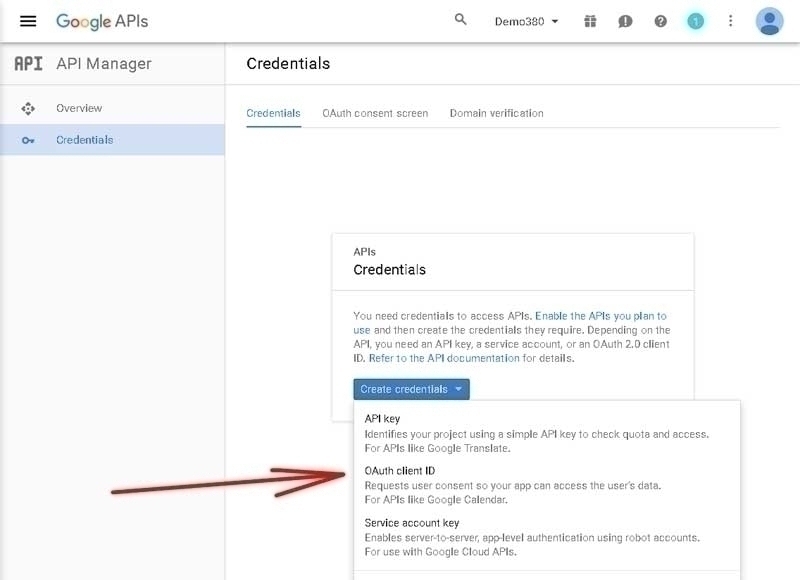Viewport: 800px width, 580px height.
Task: Open the Demo380 project selector dropdown
Action: coord(526,21)
